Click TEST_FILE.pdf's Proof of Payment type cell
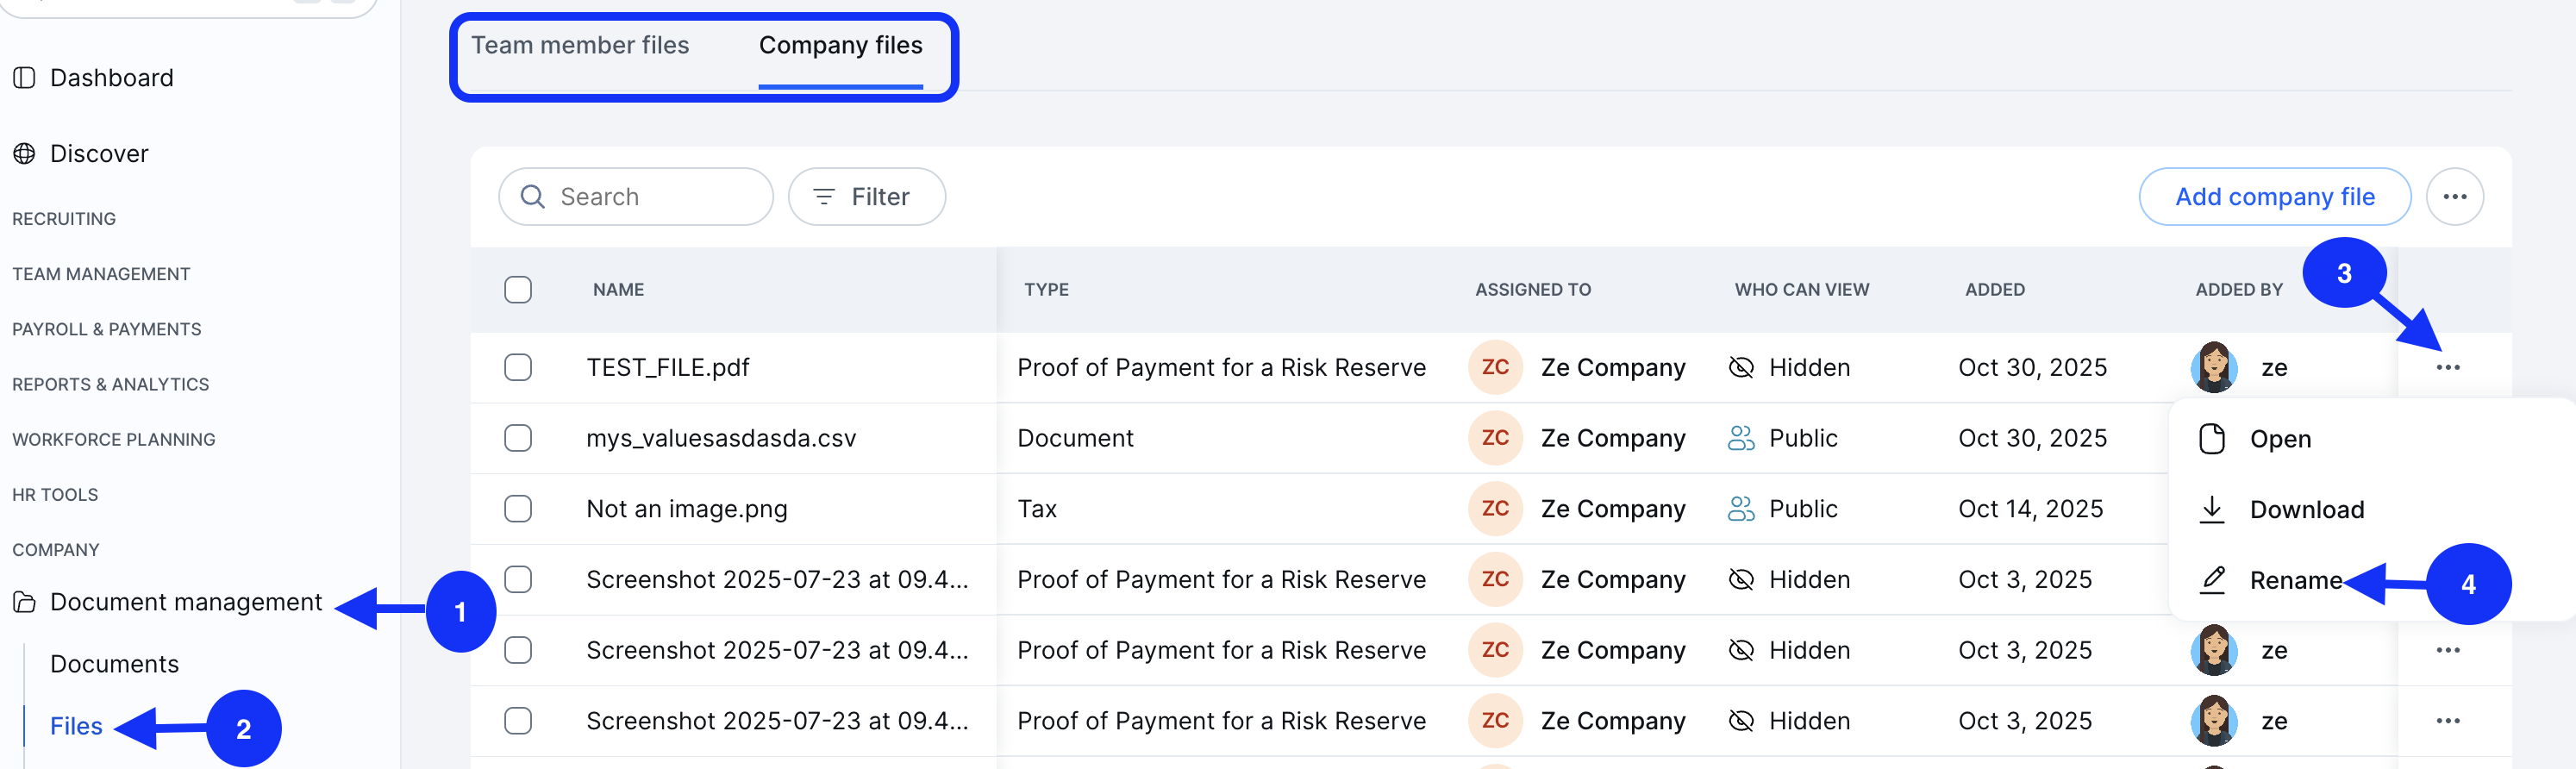 tap(1221, 368)
